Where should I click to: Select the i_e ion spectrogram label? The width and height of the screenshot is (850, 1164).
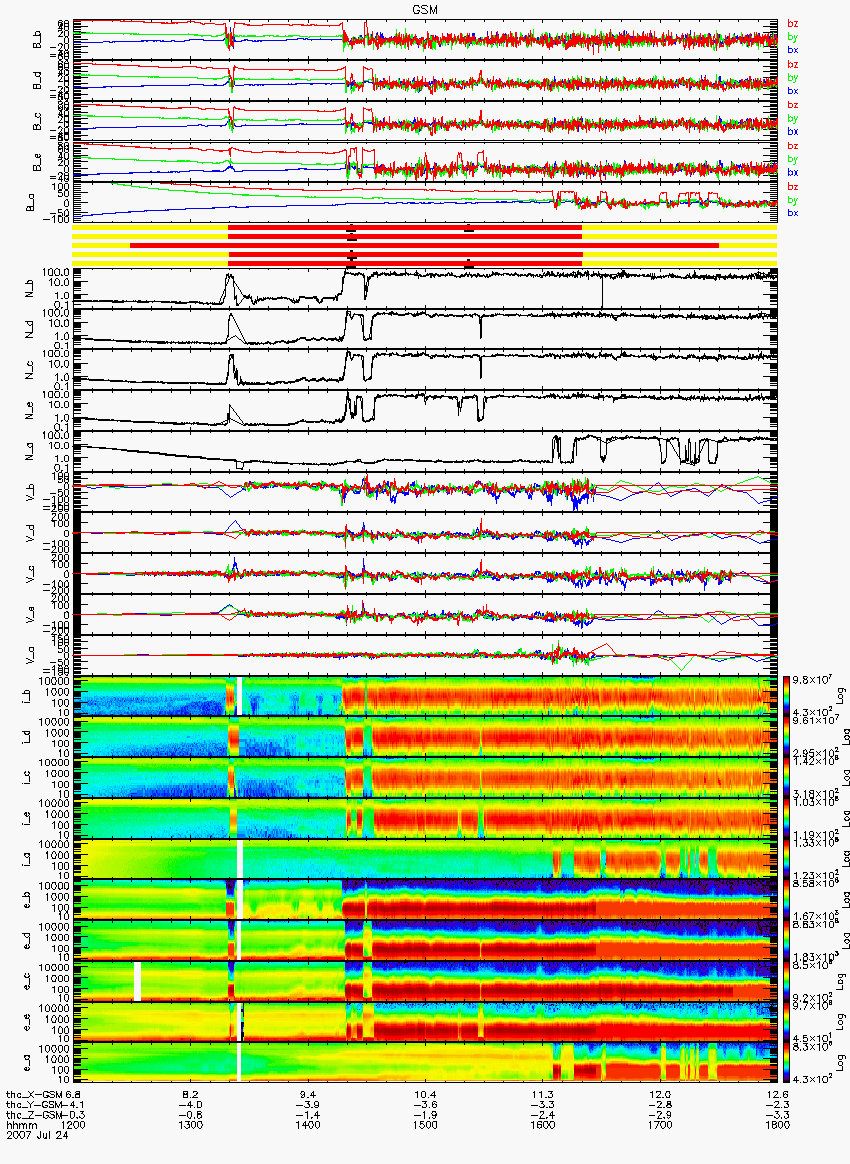click(27, 818)
